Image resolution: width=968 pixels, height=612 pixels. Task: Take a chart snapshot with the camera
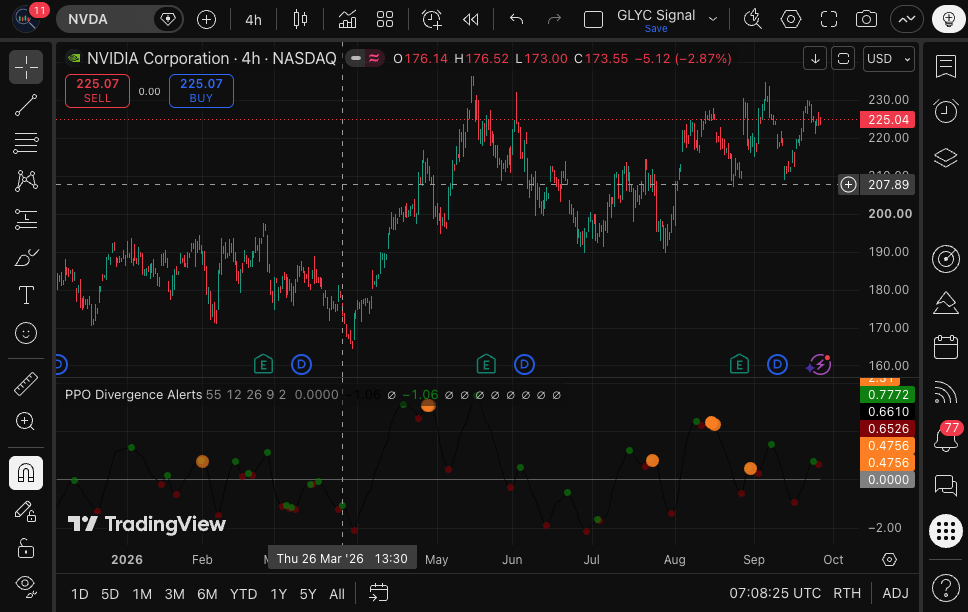pos(866,19)
